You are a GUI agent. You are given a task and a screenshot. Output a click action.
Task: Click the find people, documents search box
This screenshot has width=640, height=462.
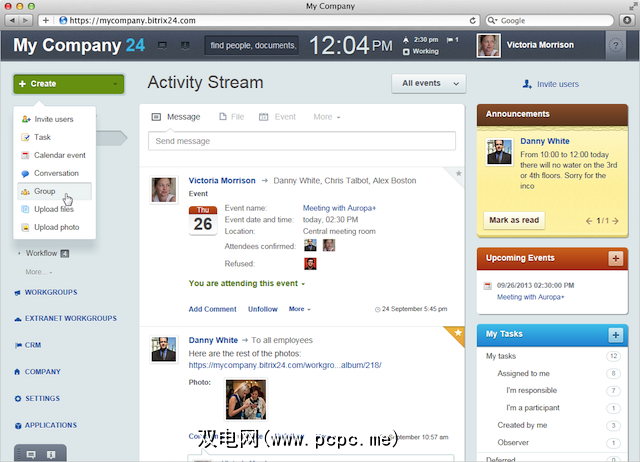pos(252,45)
